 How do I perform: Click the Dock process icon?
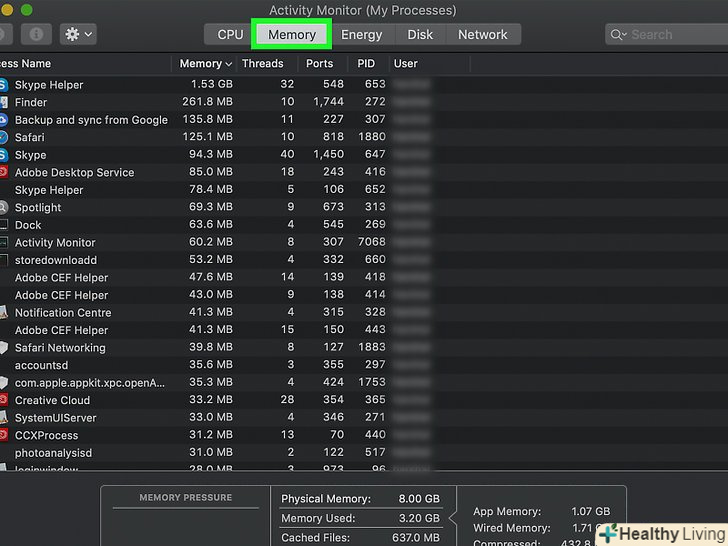click(4, 225)
